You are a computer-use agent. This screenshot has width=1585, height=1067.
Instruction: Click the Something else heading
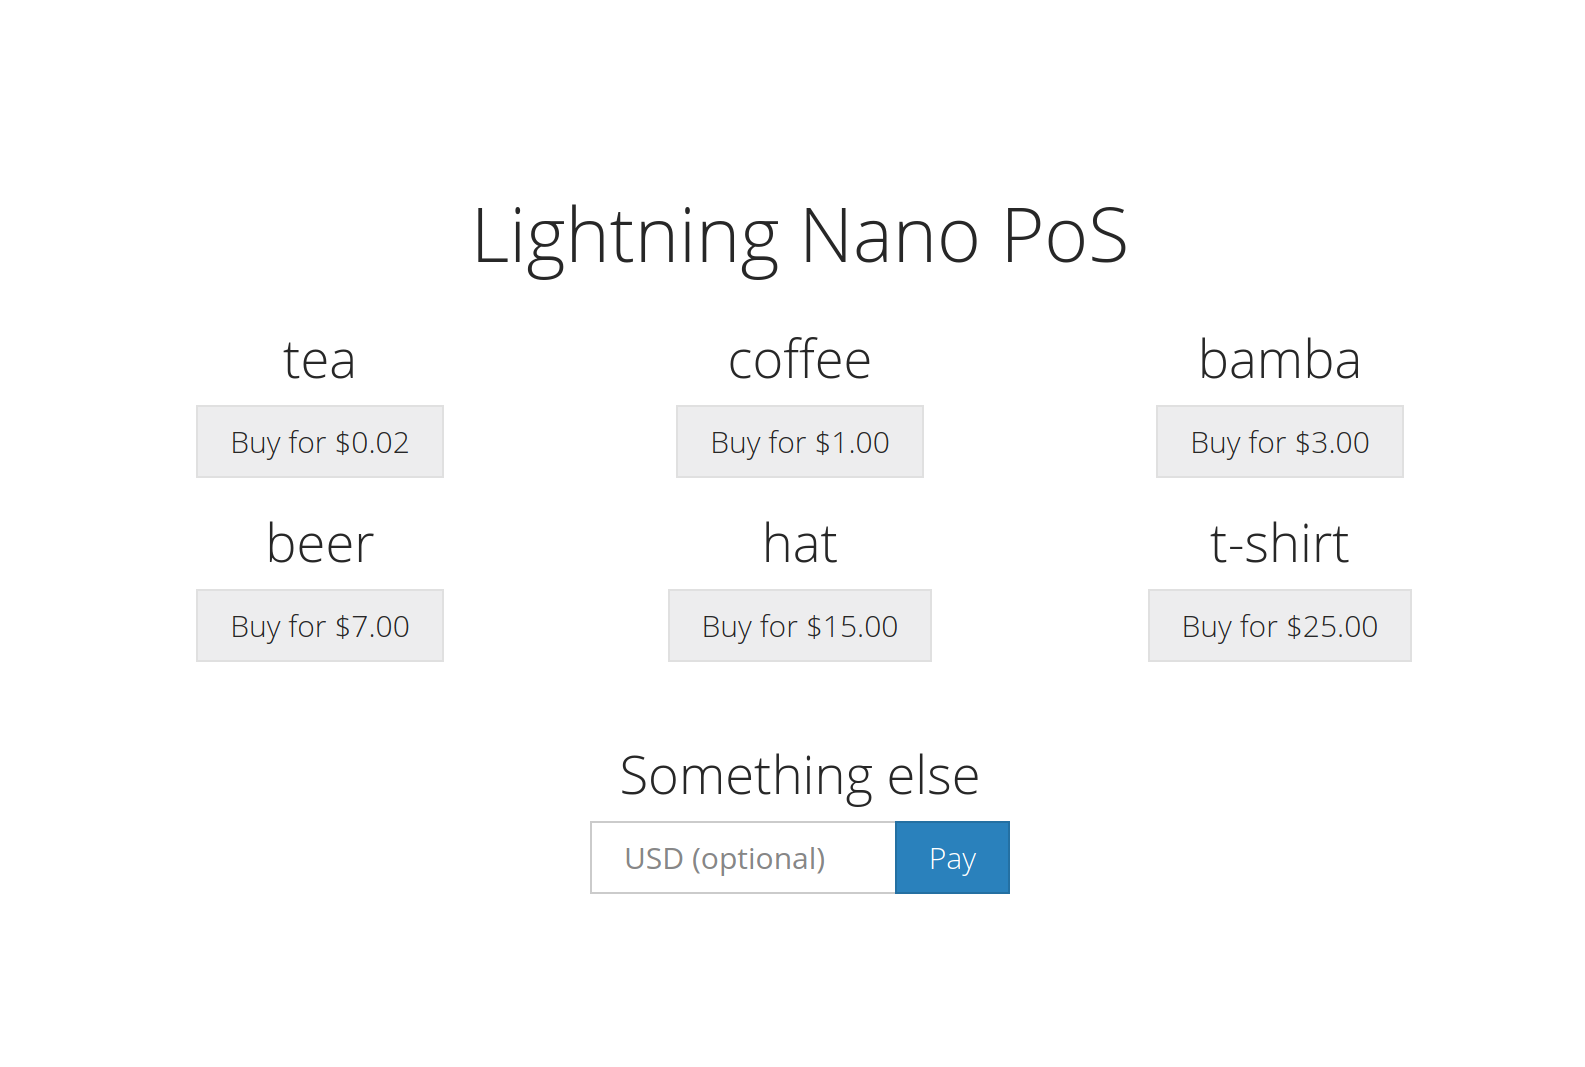pos(800,775)
